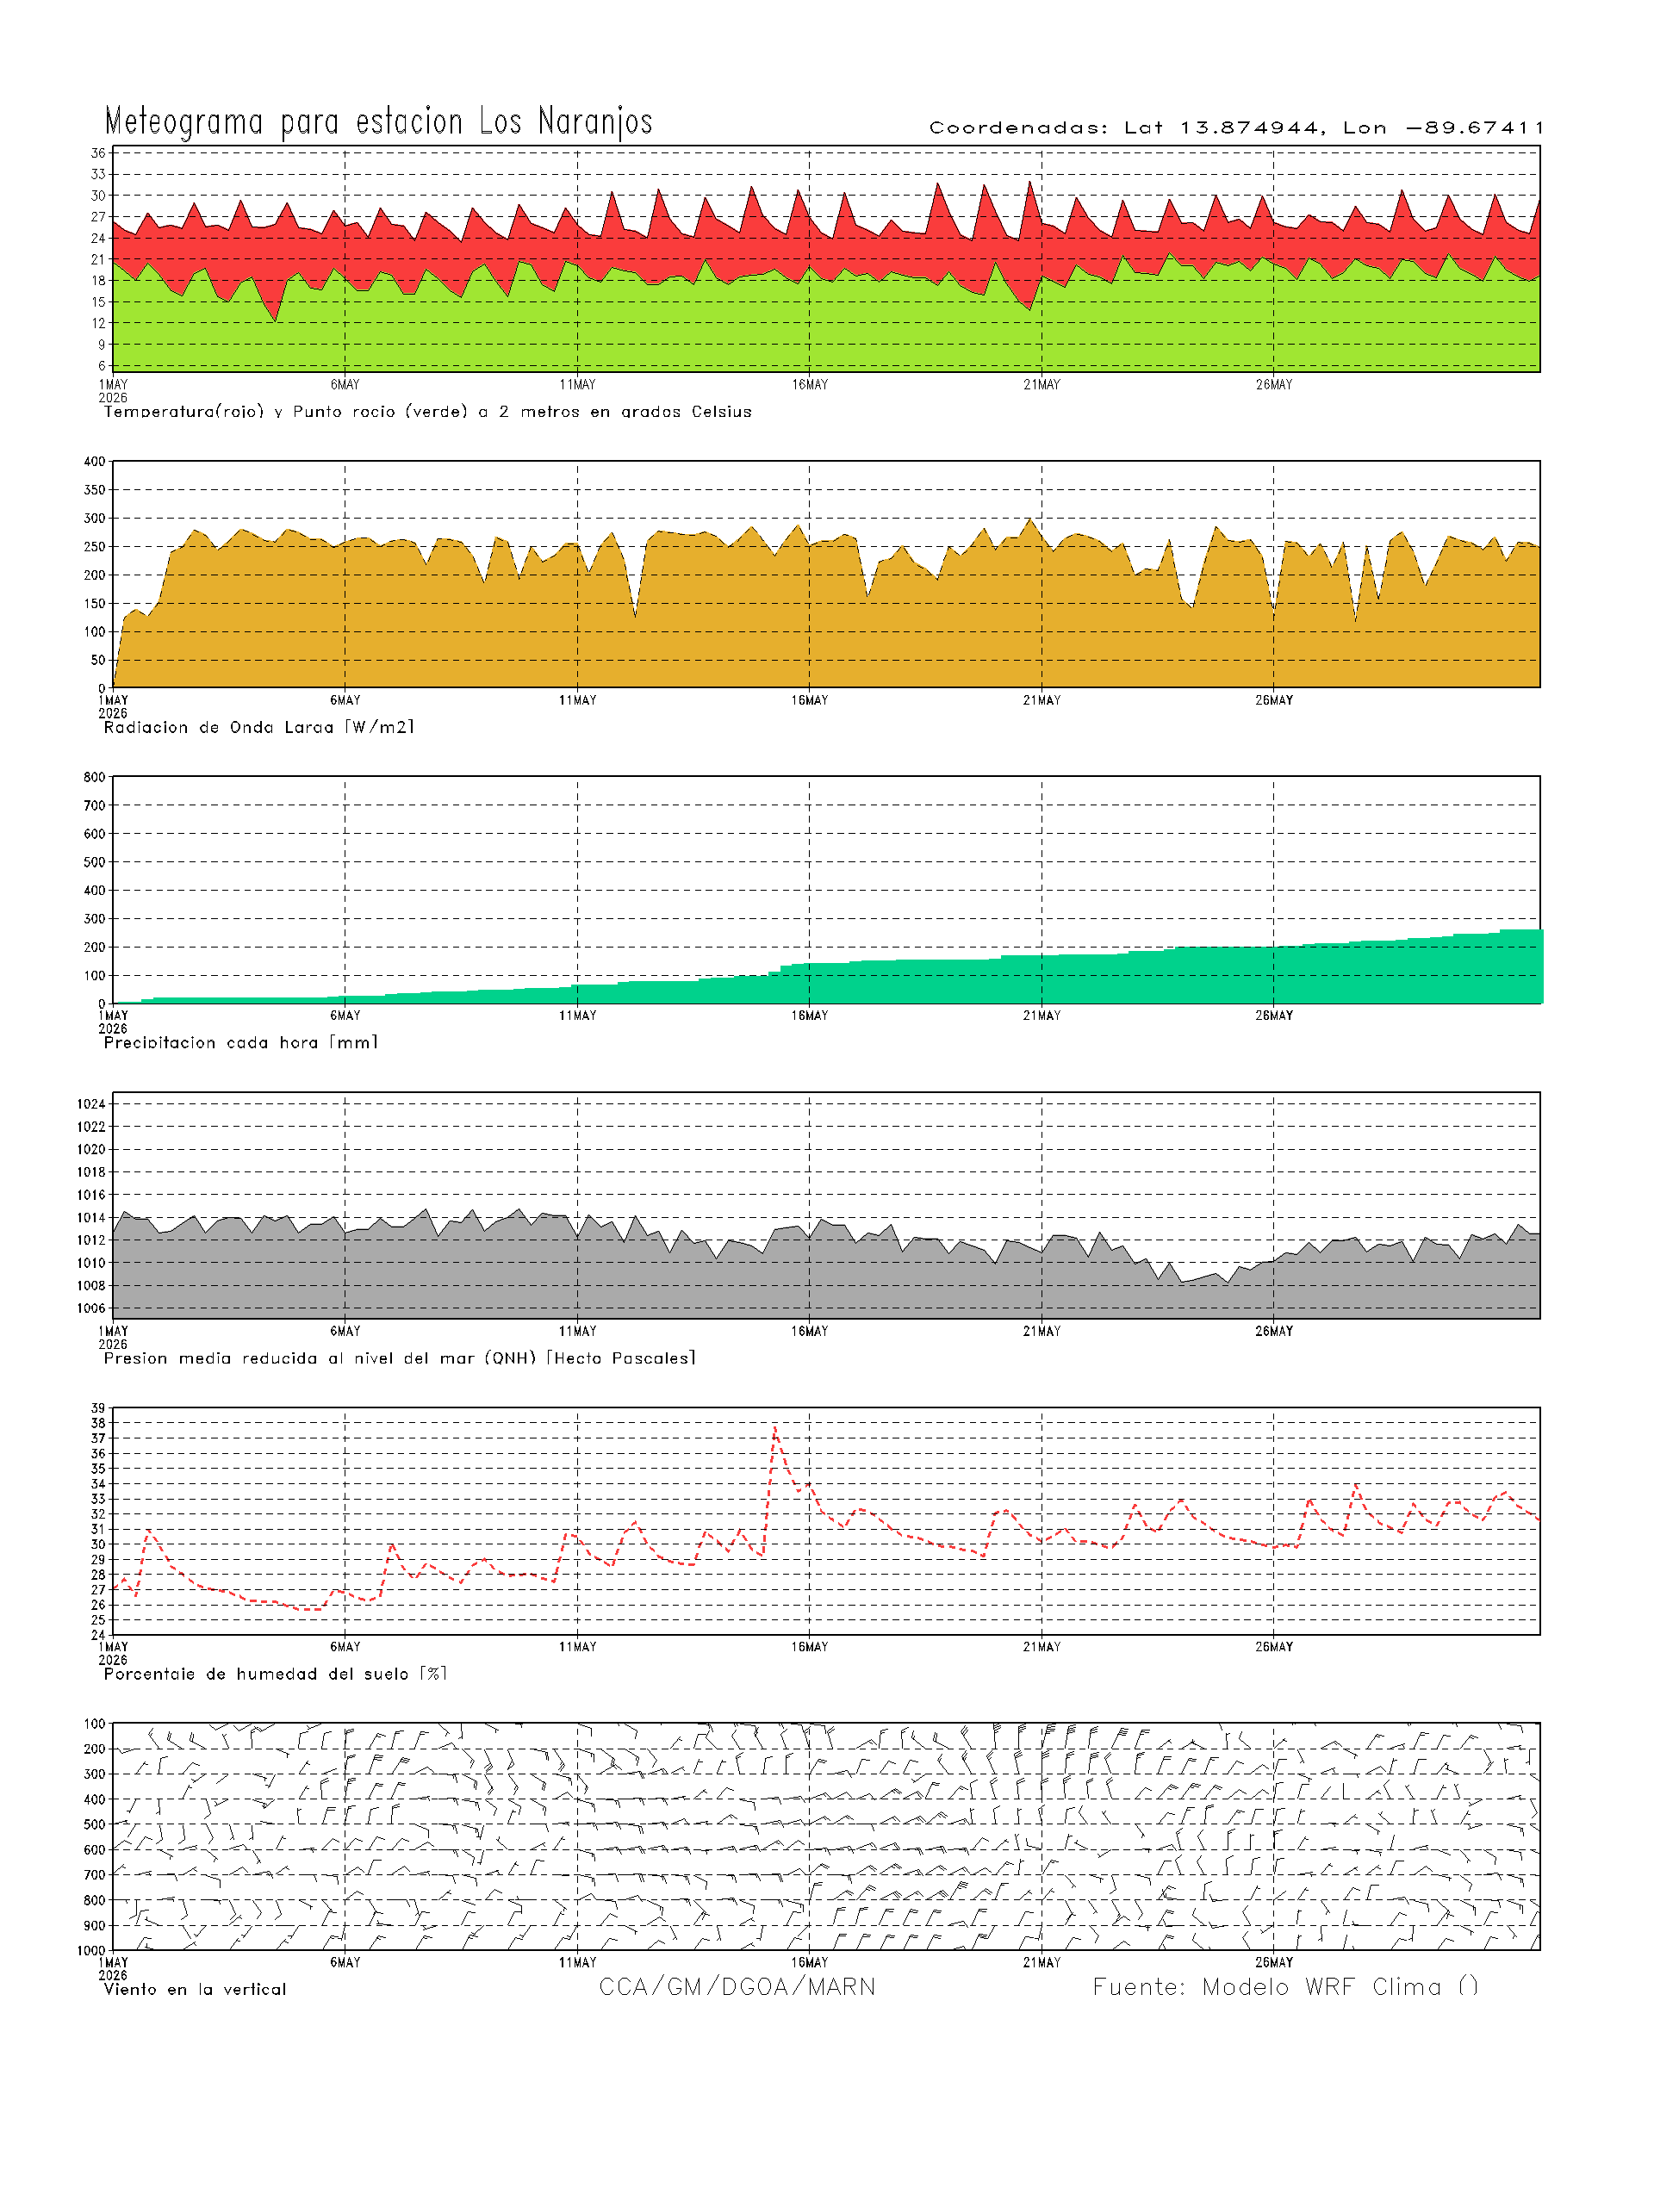Click the Radiacion de Onda Larga caption
Screen dimensions: 1654x2212
[258, 728]
